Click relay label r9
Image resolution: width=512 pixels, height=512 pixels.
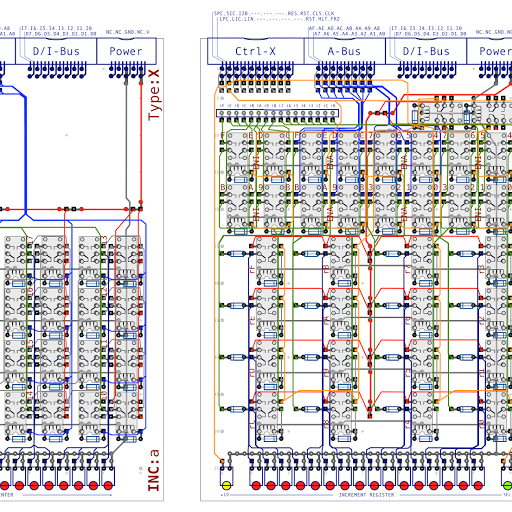[x=326, y=372]
